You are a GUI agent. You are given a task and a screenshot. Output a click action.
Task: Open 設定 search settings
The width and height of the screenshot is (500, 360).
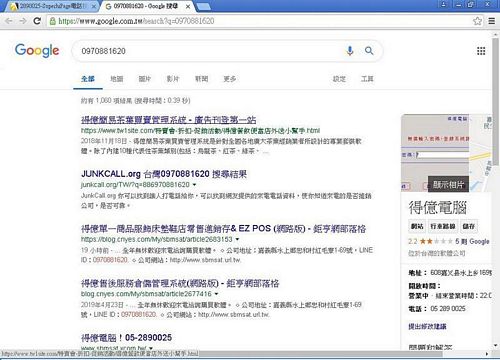(339, 79)
